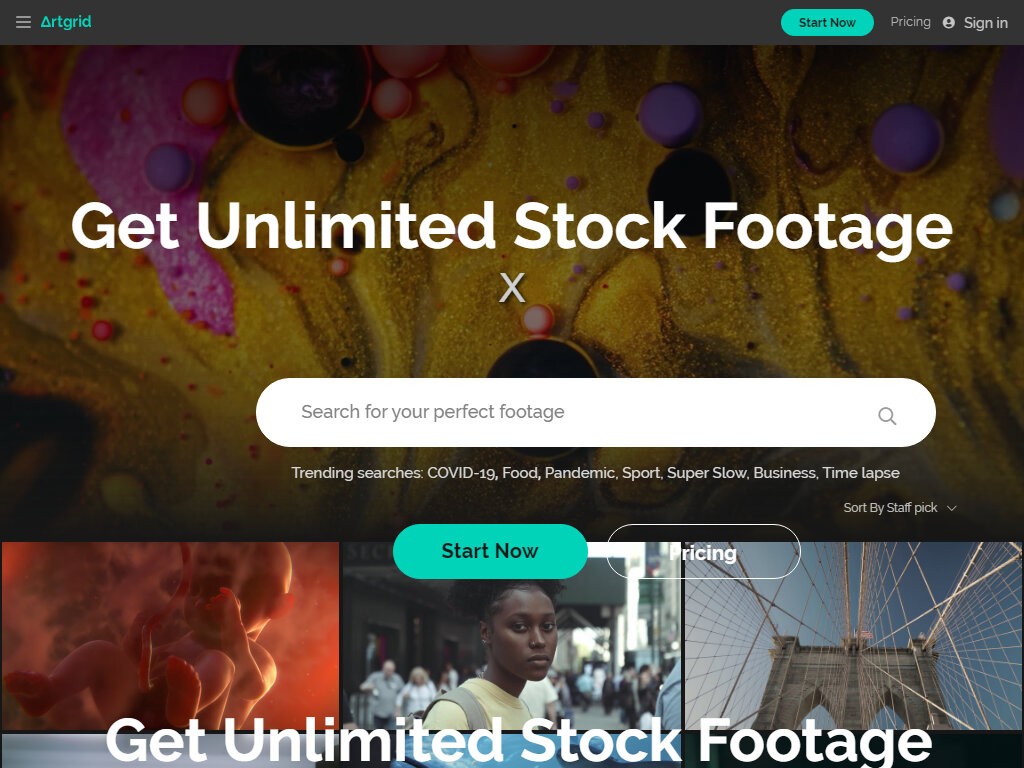This screenshot has height=768, width=1024.
Task: Focus the Search for your perfect footage field
Action: (x=596, y=413)
